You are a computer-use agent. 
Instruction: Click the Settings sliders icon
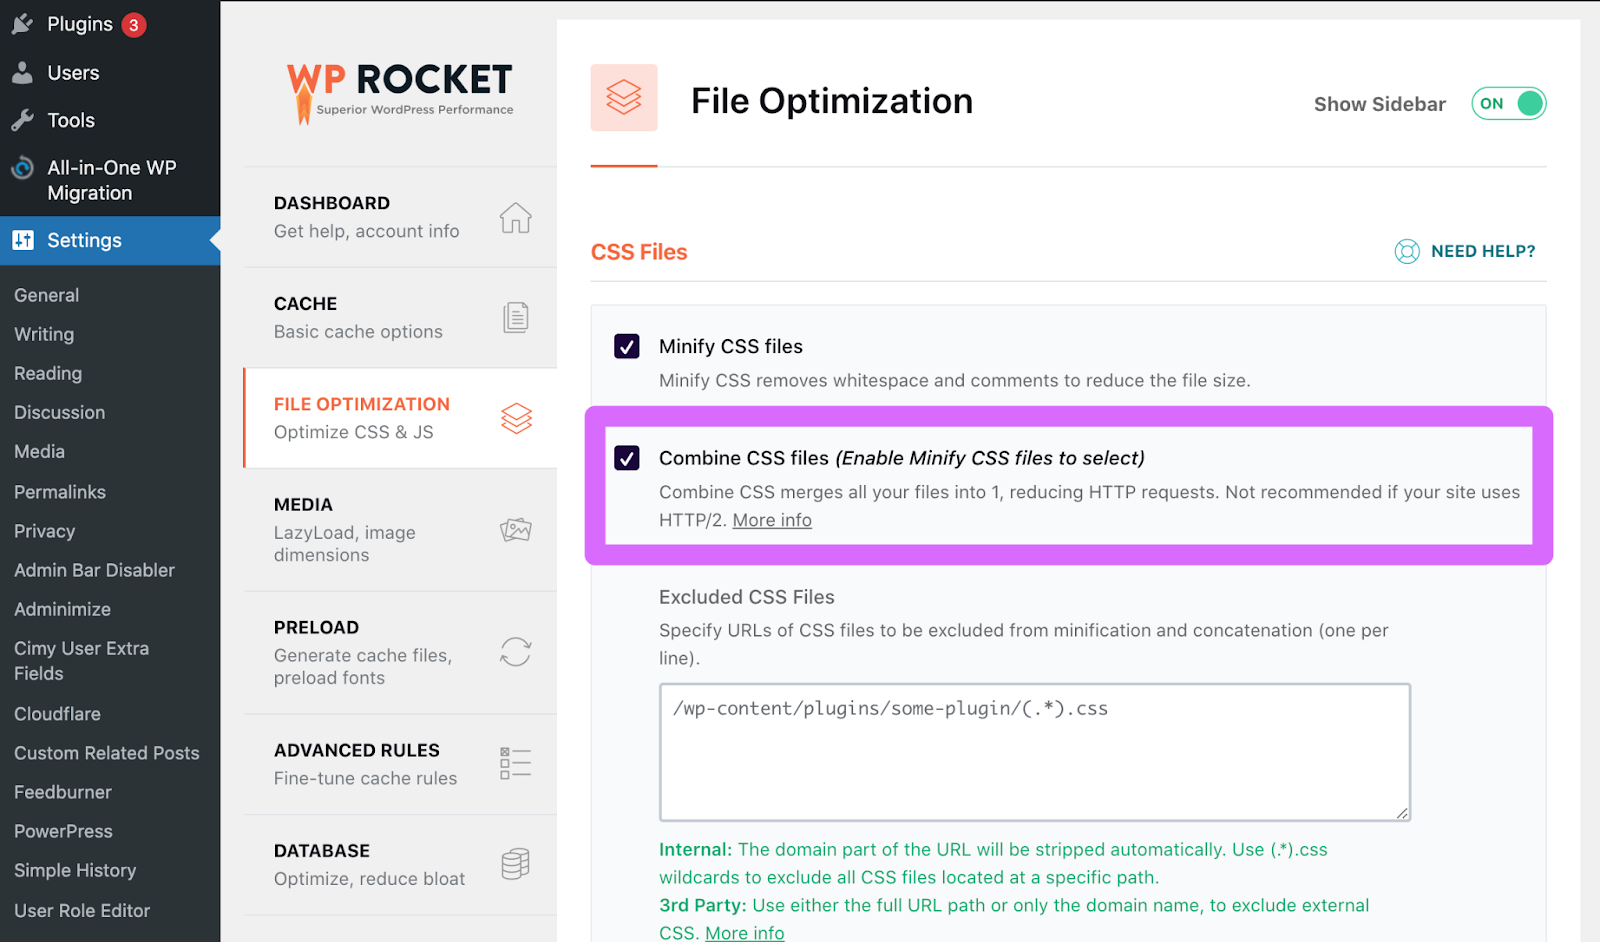point(22,240)
